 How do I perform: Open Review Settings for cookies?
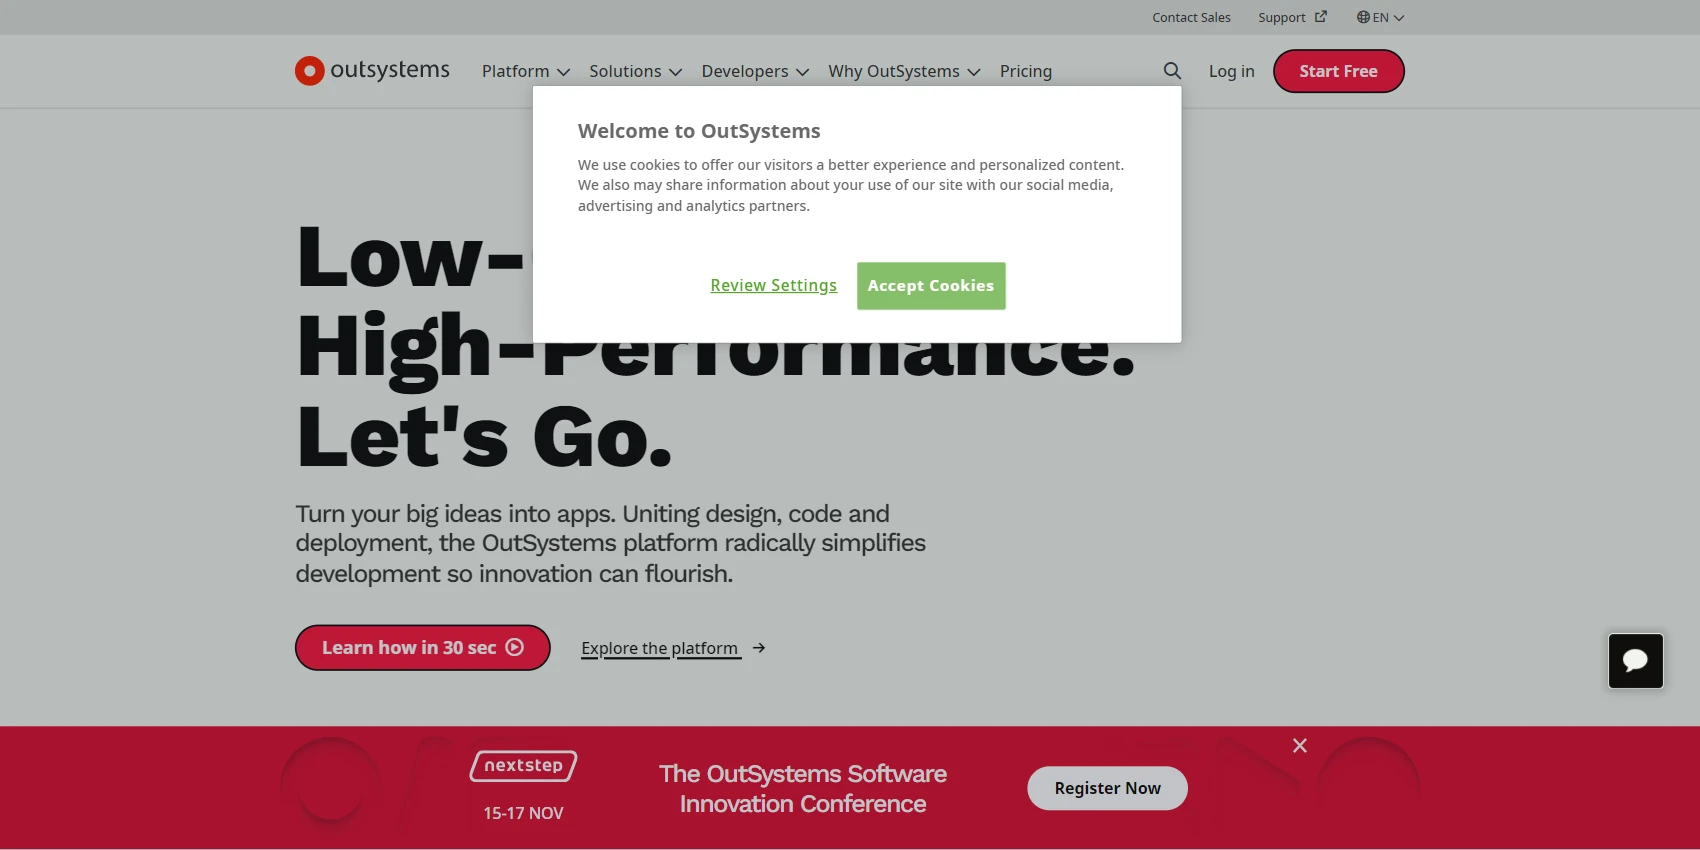click(x=774, y=286)
